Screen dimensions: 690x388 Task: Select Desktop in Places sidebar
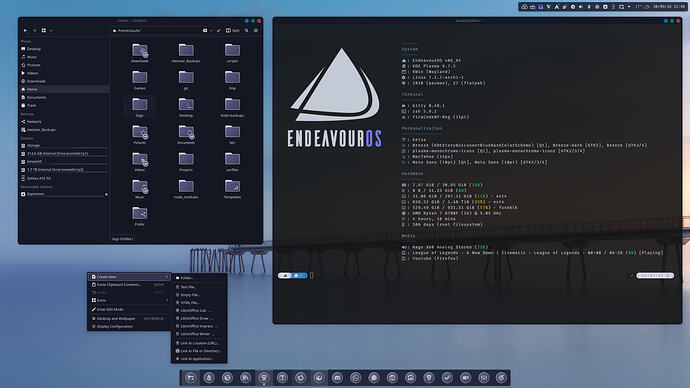tap(64, 49)
